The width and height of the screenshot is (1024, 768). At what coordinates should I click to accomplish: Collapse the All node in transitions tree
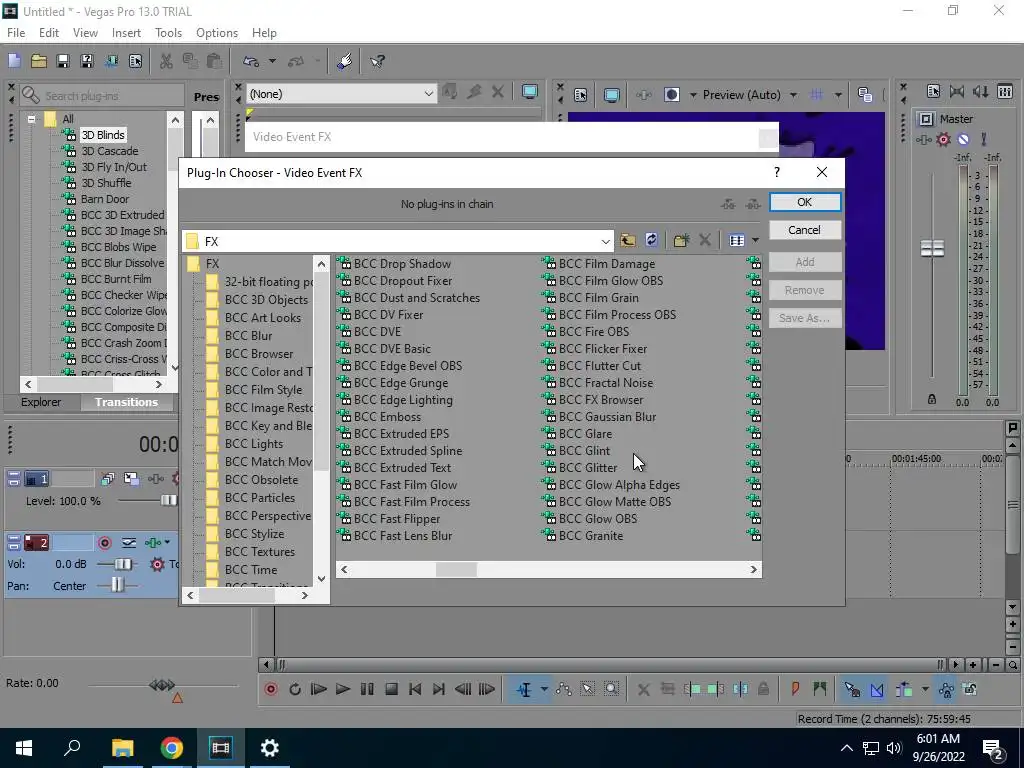[x=31, y=119]
